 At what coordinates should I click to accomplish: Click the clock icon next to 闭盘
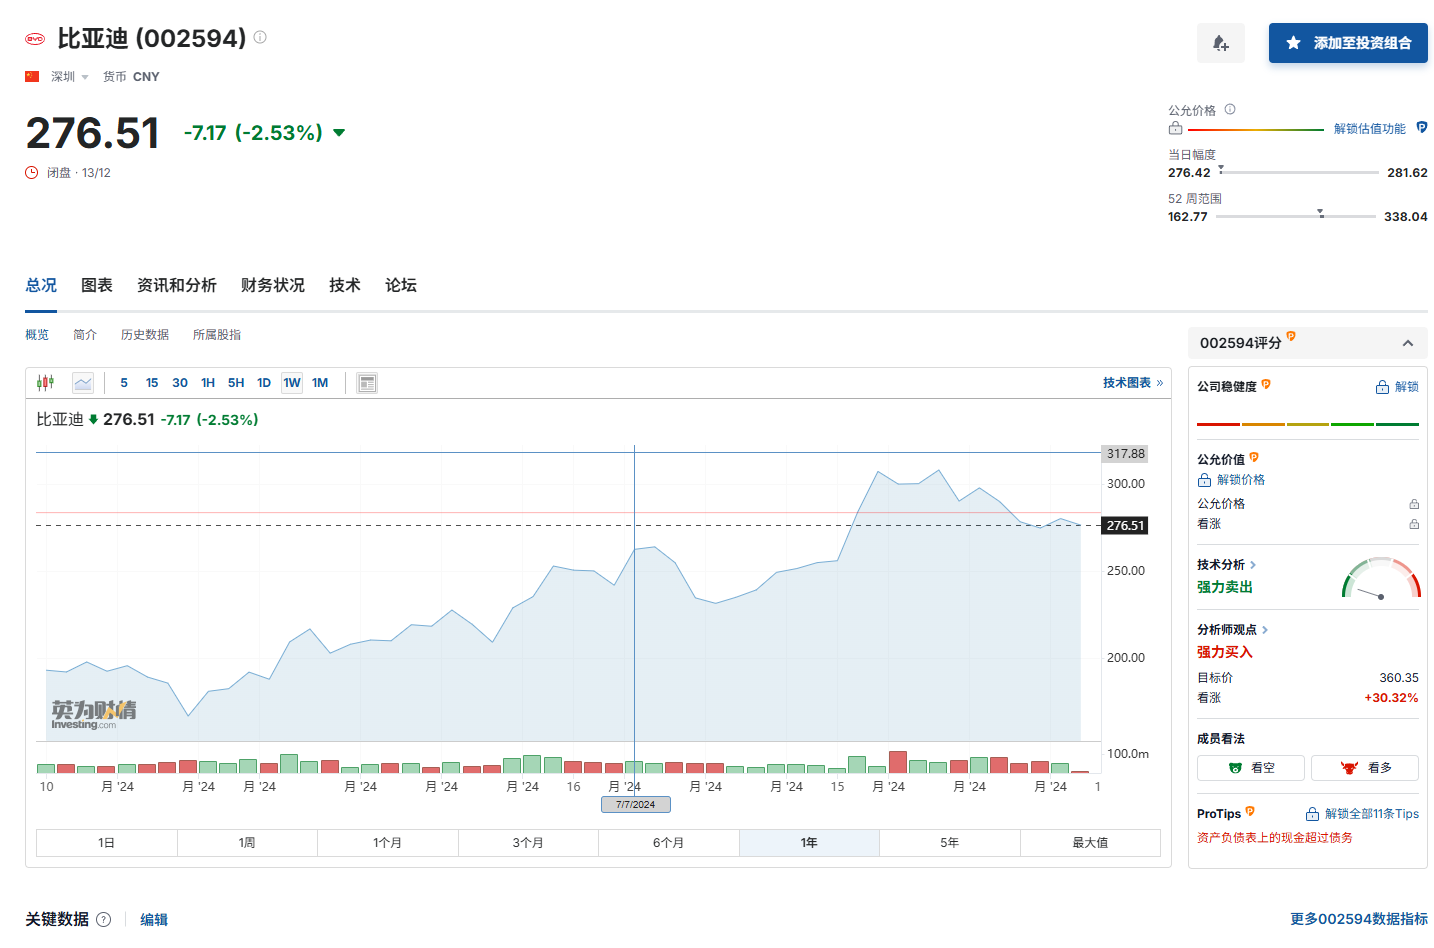32,173
